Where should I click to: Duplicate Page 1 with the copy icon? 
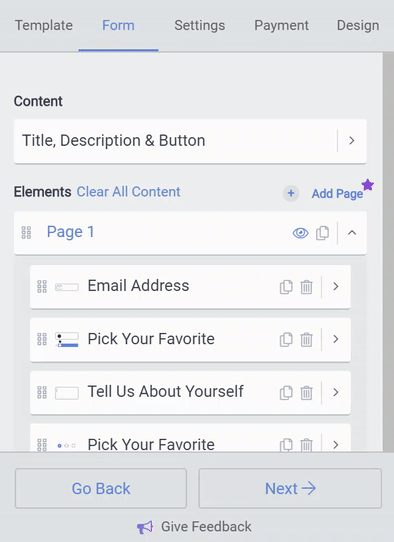(322, 233)
